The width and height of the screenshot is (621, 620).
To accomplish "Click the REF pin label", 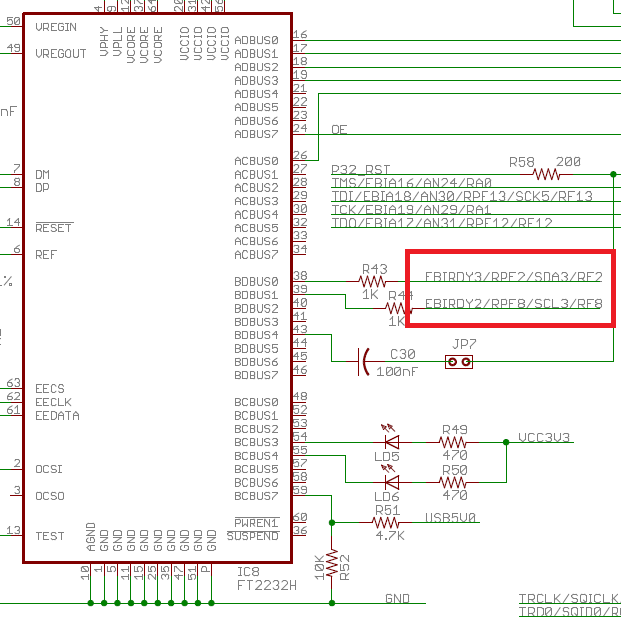I will 46,254.
